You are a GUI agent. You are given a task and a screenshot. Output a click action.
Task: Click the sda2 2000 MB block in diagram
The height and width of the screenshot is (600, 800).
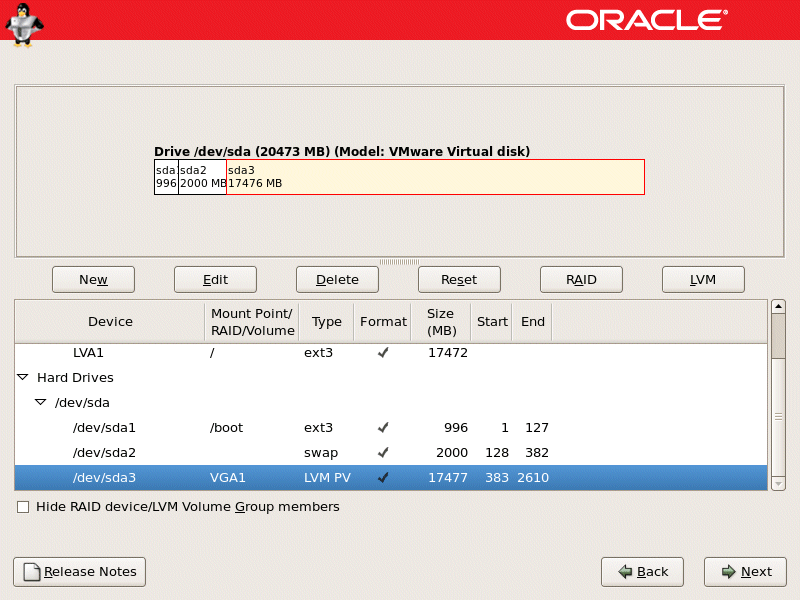click(203, 177)
